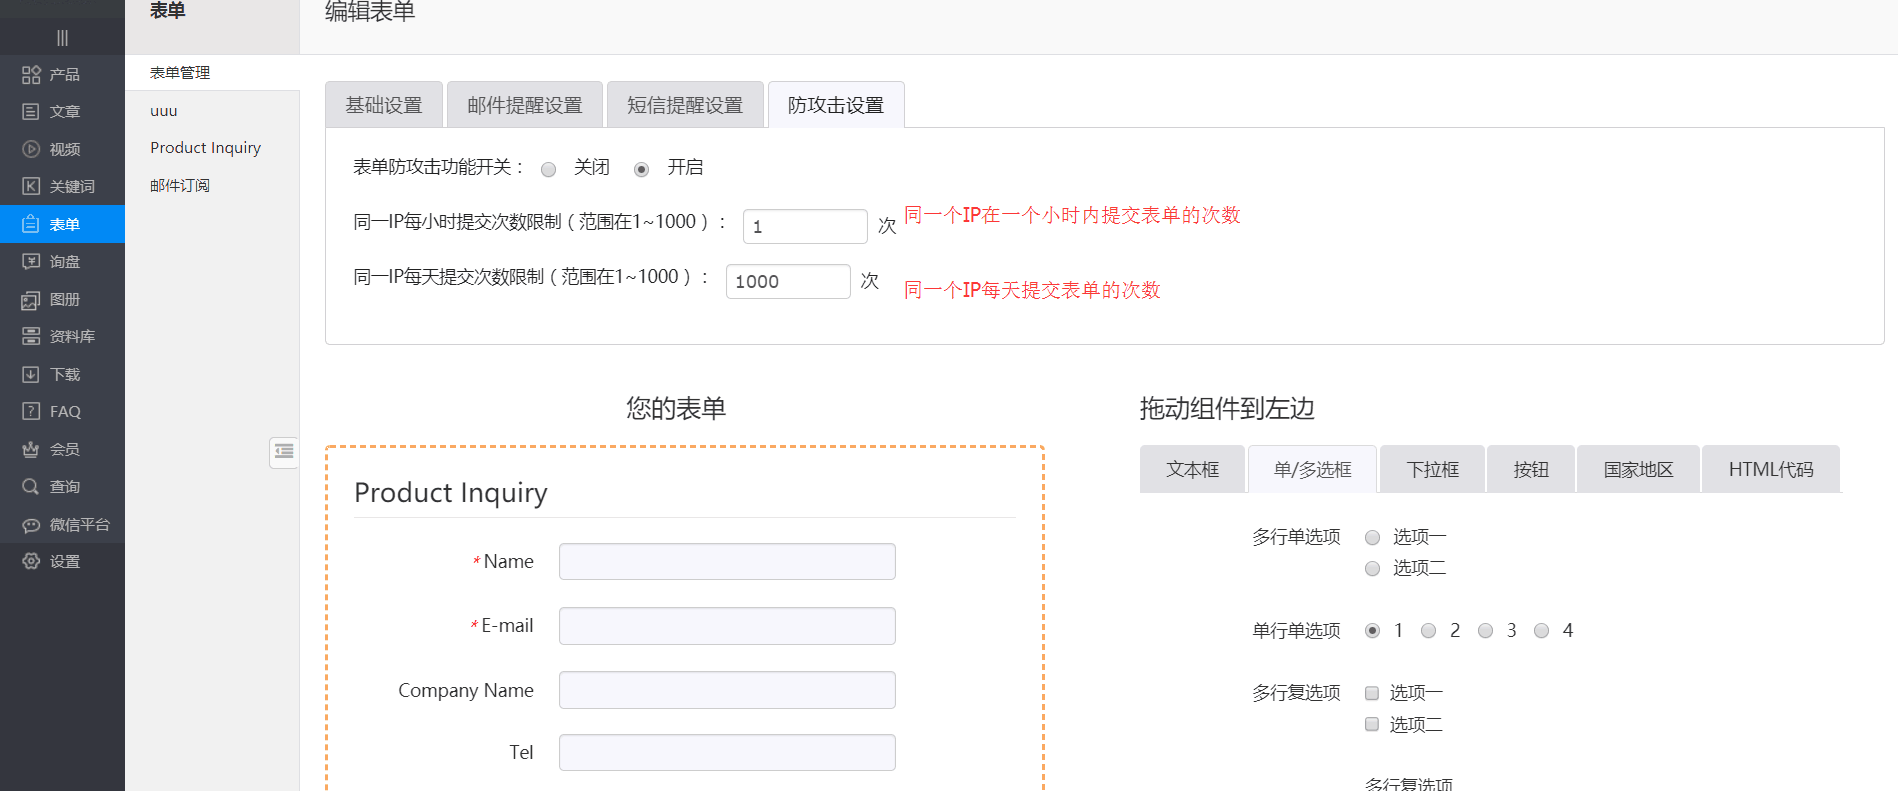The height and width of the screenshot is (791, 1898).
Task: Open the 邮件提醒设置 tab
Action: 524,106
